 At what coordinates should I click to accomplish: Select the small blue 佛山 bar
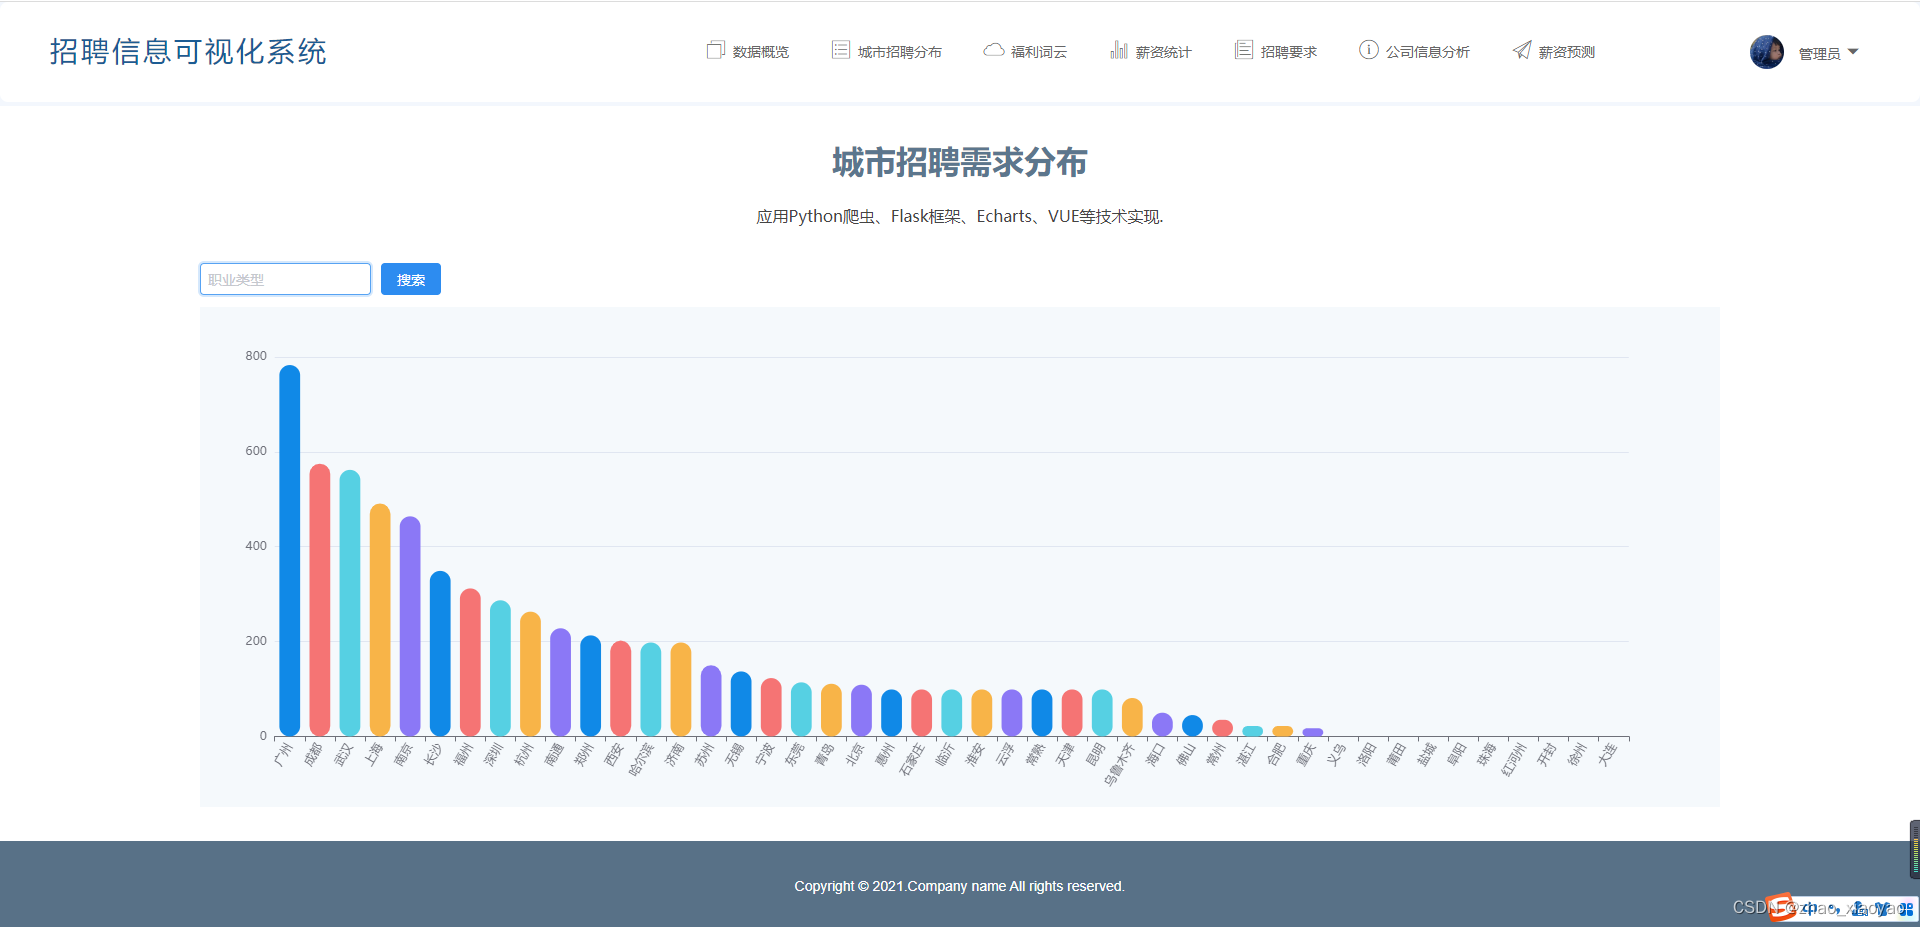pyautogui.click(x=1192, y=725)
